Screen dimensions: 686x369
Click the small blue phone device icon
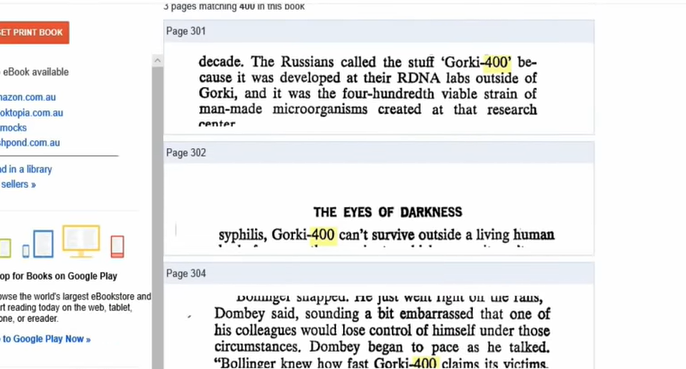coord(26,251)
